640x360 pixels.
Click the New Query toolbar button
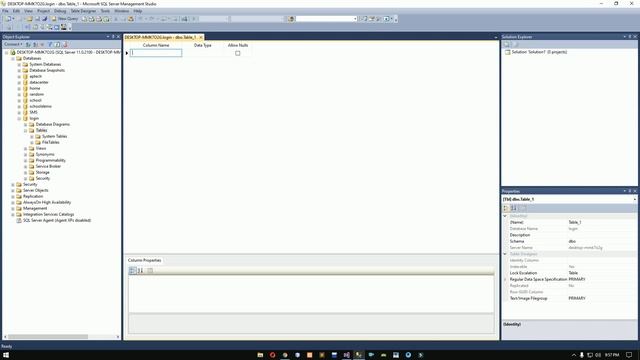coord(65,19)
